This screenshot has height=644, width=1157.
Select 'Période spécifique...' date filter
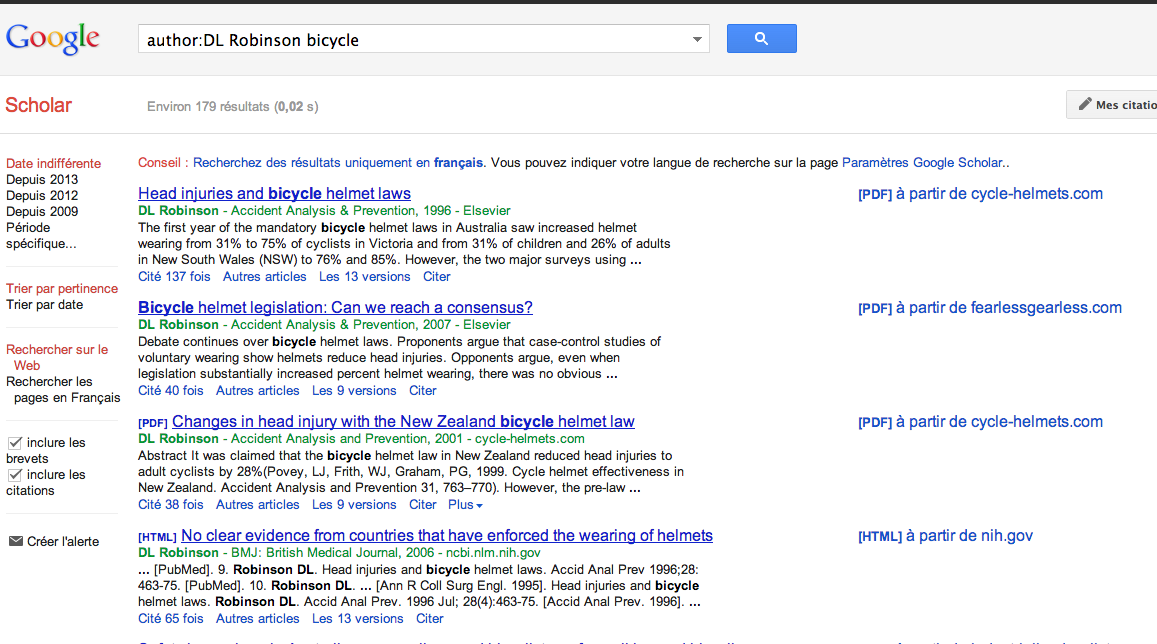(x=41, y=235)
